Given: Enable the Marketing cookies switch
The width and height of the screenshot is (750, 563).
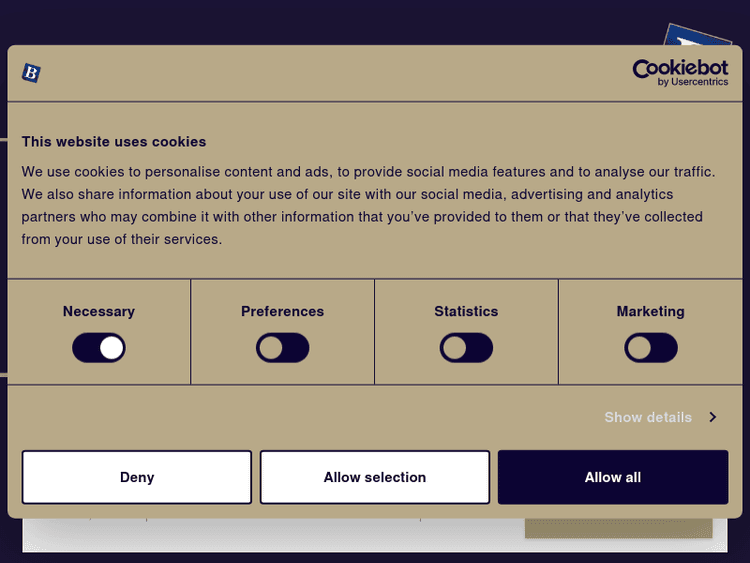Looking at the screenshot, I should click(651, 348).
